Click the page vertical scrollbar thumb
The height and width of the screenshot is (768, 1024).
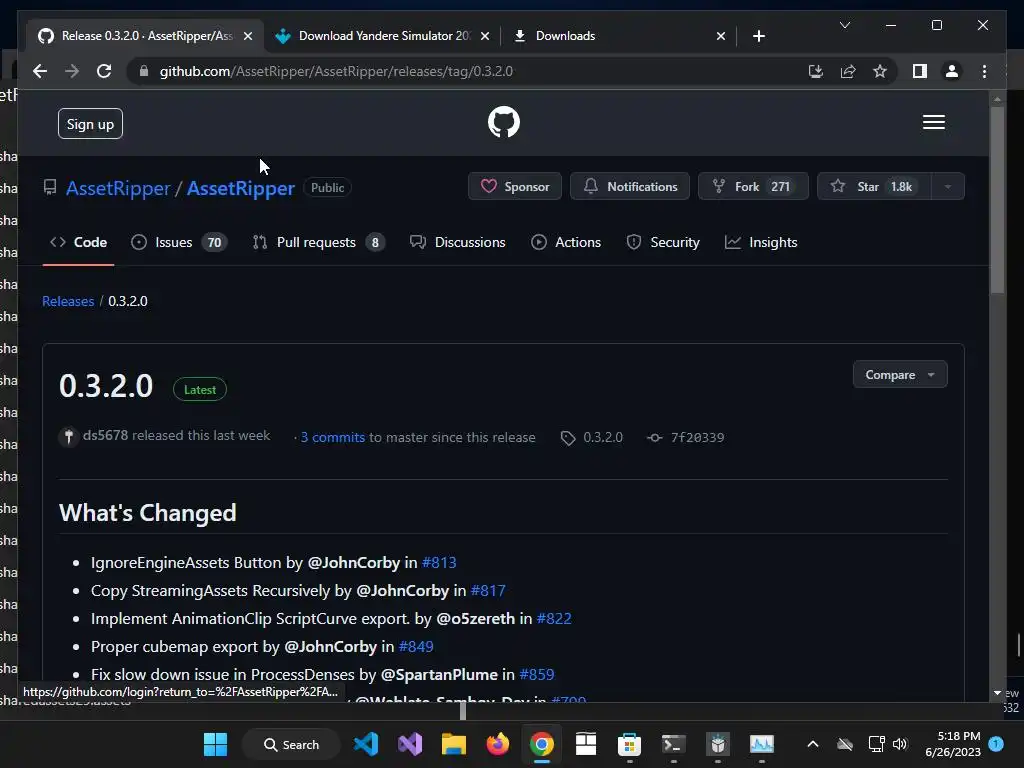click(x=997, y=199)
